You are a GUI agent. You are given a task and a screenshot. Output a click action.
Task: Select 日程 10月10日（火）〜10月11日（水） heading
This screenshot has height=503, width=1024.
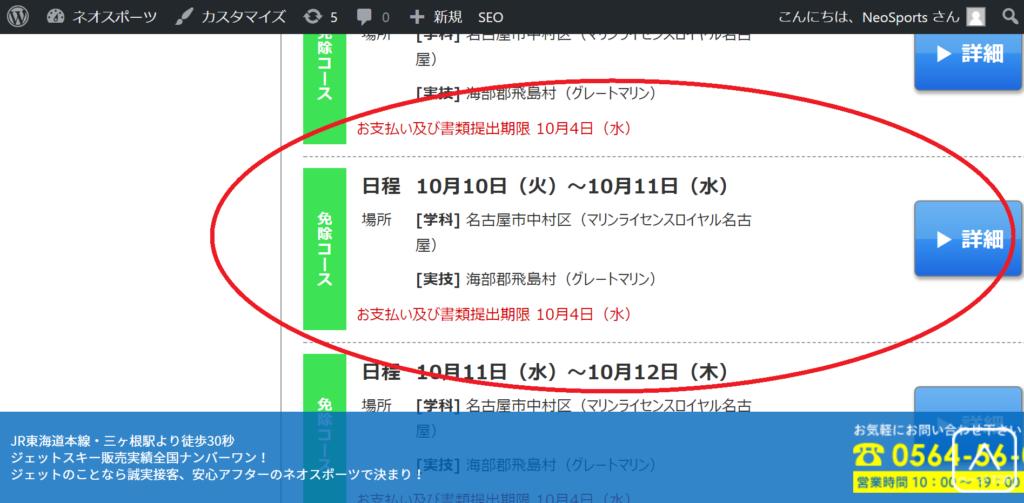coord(545,187)
